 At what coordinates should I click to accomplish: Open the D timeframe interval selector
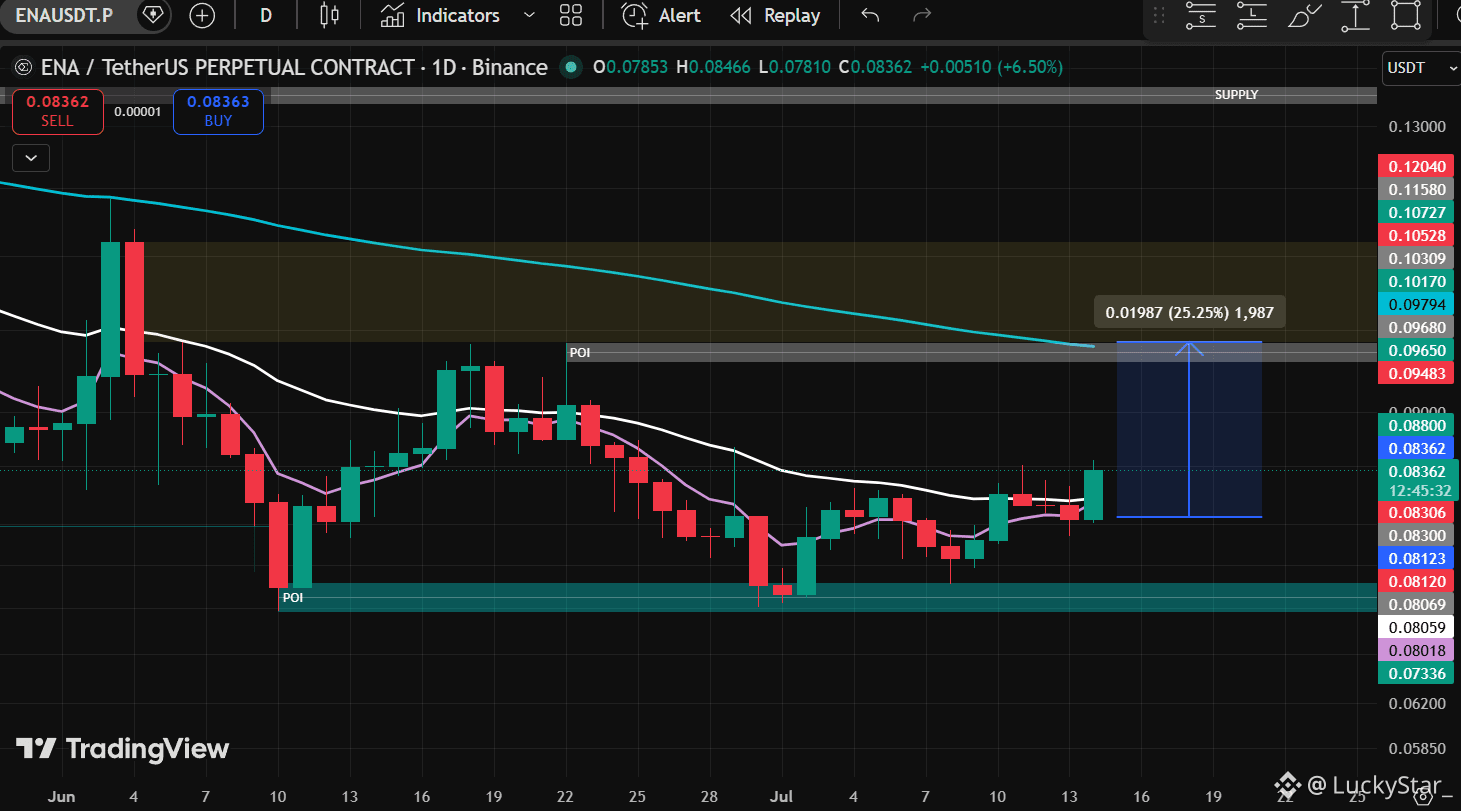click(266, 15)
